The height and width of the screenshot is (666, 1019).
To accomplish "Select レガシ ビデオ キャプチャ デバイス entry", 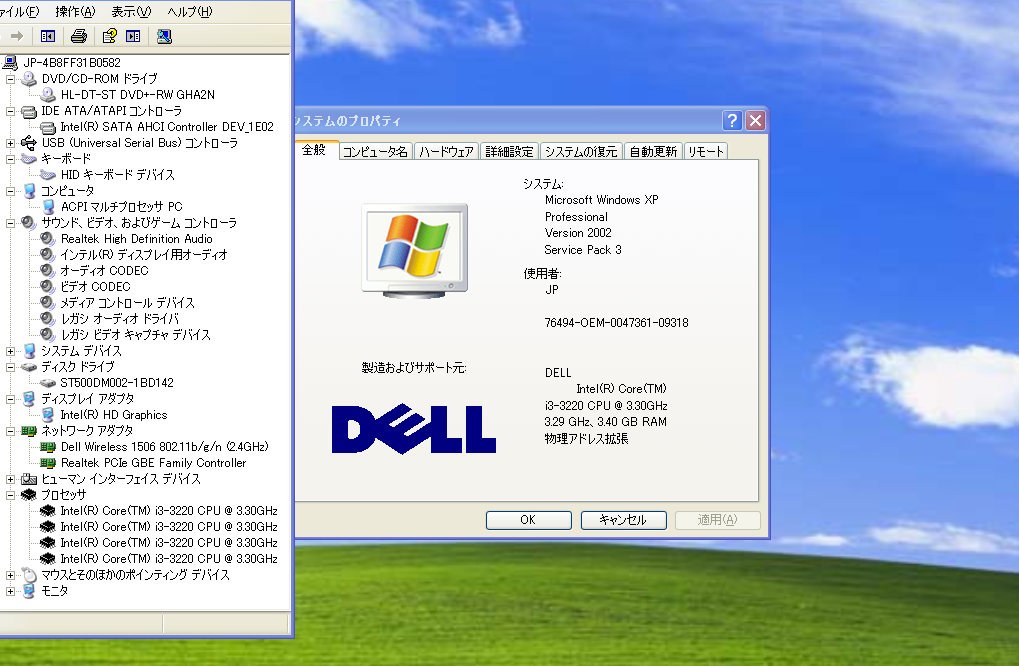I will point(136,335).
